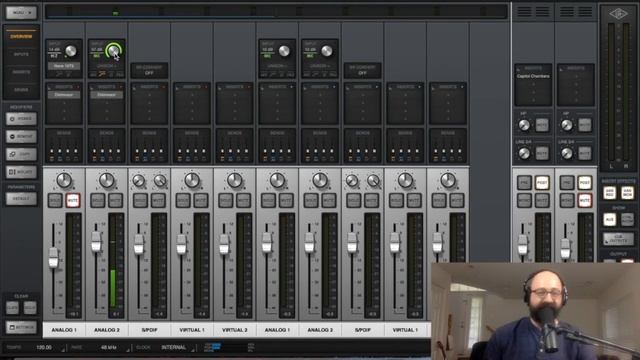Click the green-ringed preamp gain knob

point(113,51)
